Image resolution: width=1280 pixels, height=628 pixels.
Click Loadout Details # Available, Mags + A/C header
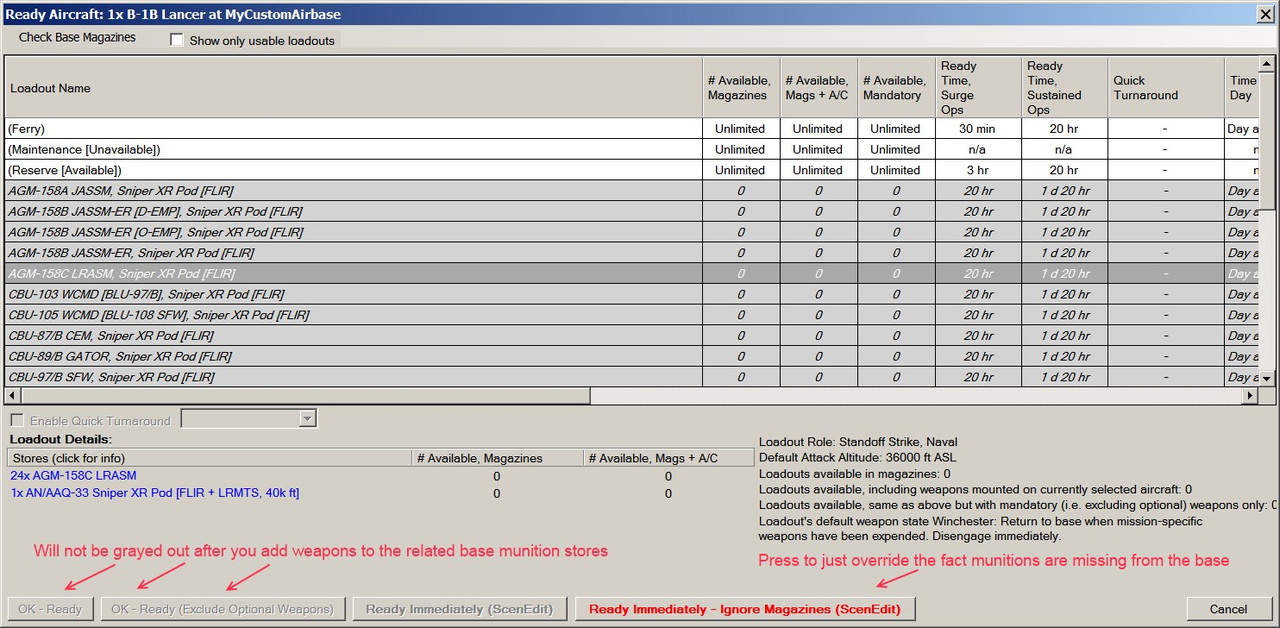[x=669, y=458]
